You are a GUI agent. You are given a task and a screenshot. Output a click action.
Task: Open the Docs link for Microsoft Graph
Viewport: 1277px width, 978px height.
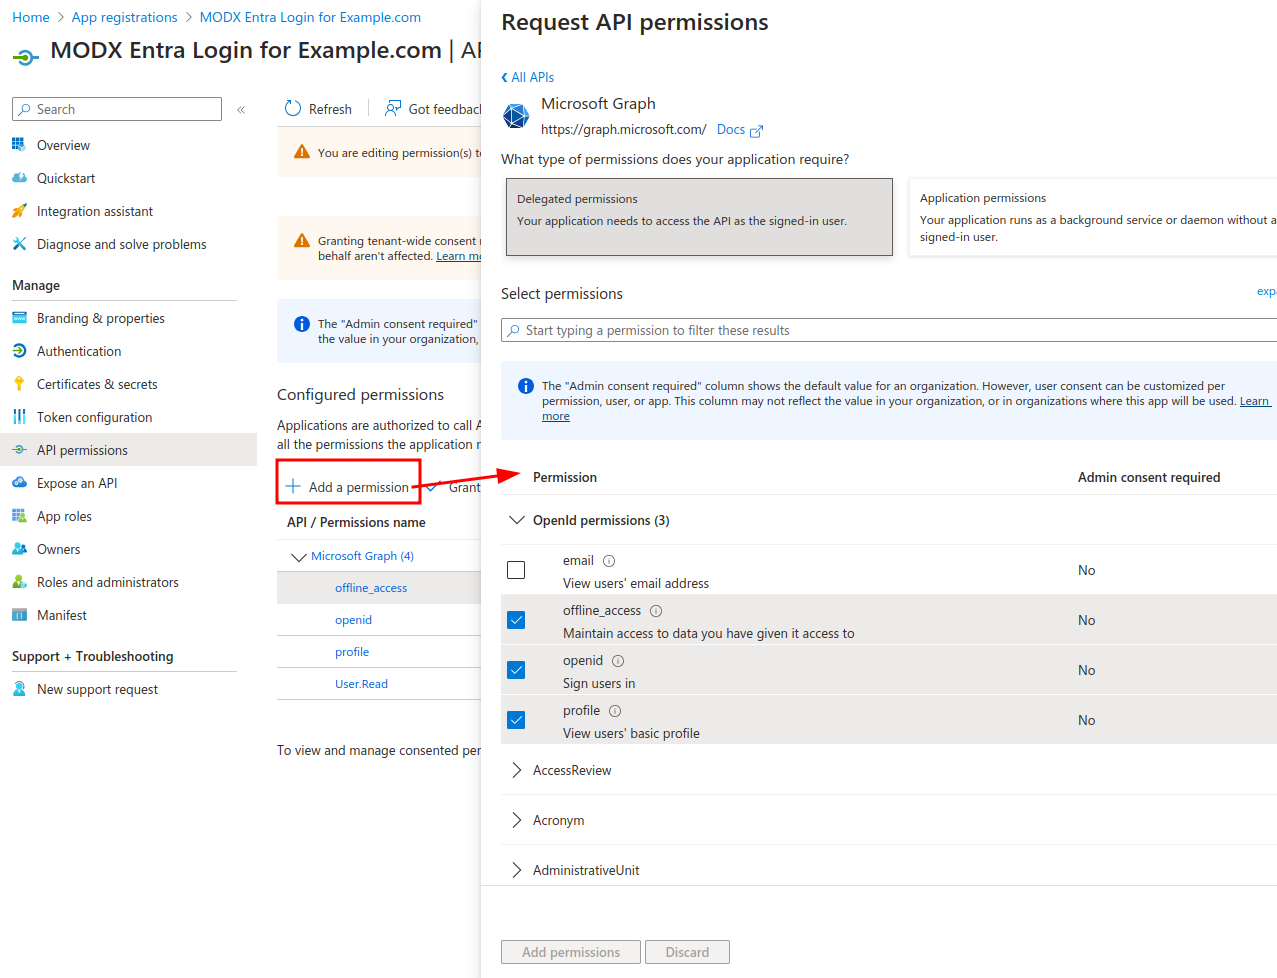coord(731,129)
